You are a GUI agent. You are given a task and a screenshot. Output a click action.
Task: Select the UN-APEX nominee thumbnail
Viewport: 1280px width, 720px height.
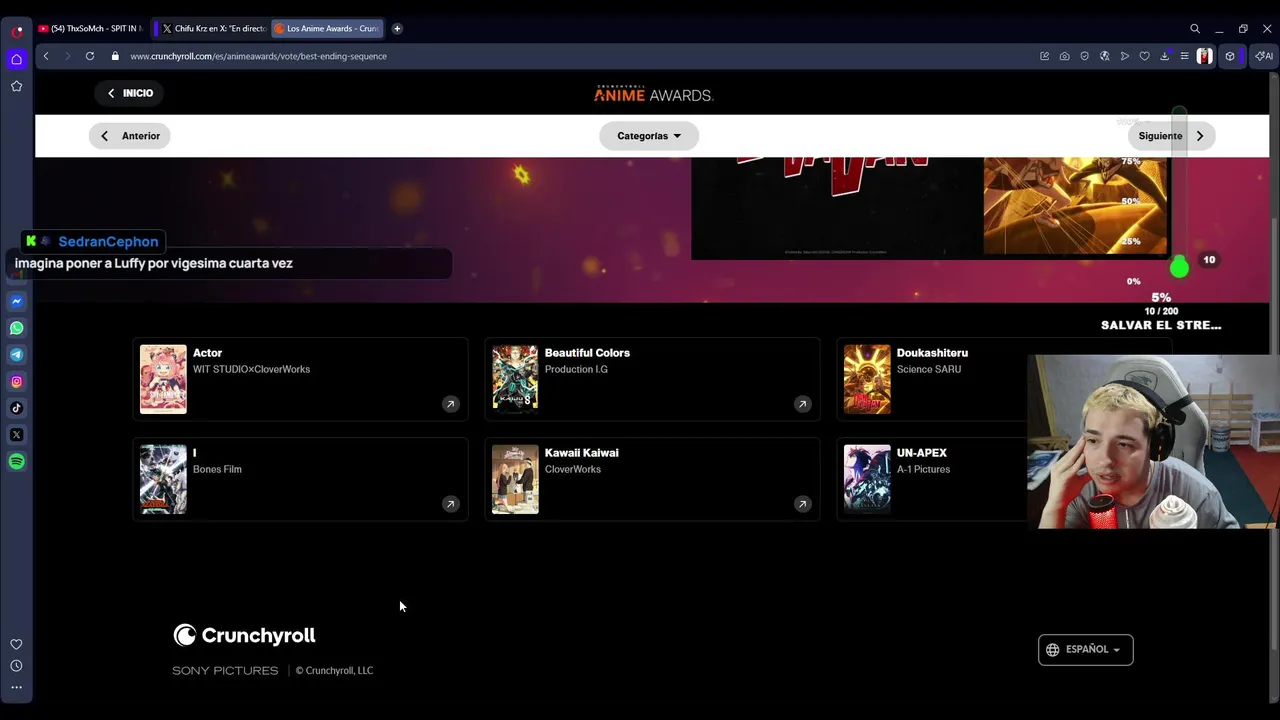867,479
